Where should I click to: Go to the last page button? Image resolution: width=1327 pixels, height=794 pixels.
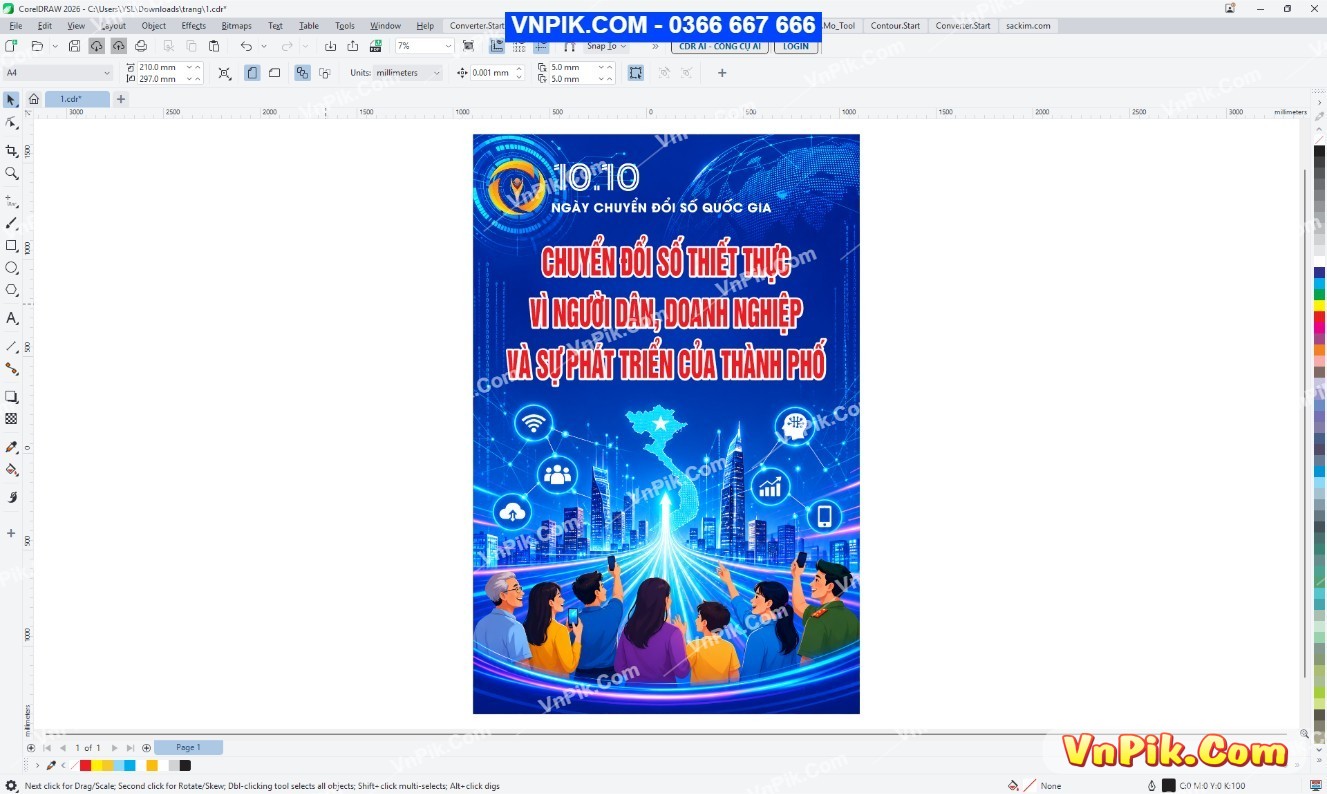(x=130, y=748)
